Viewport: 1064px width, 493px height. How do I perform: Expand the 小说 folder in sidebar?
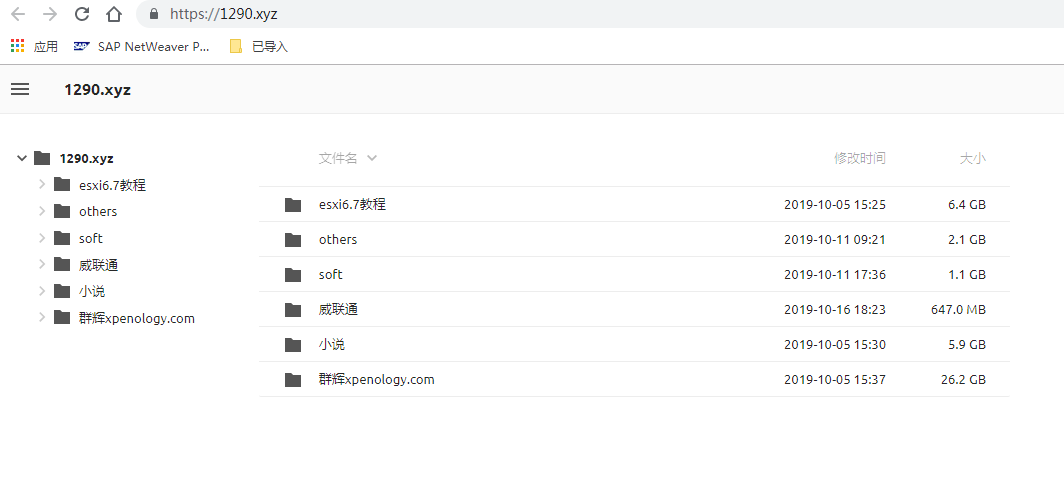pos(41,291)
